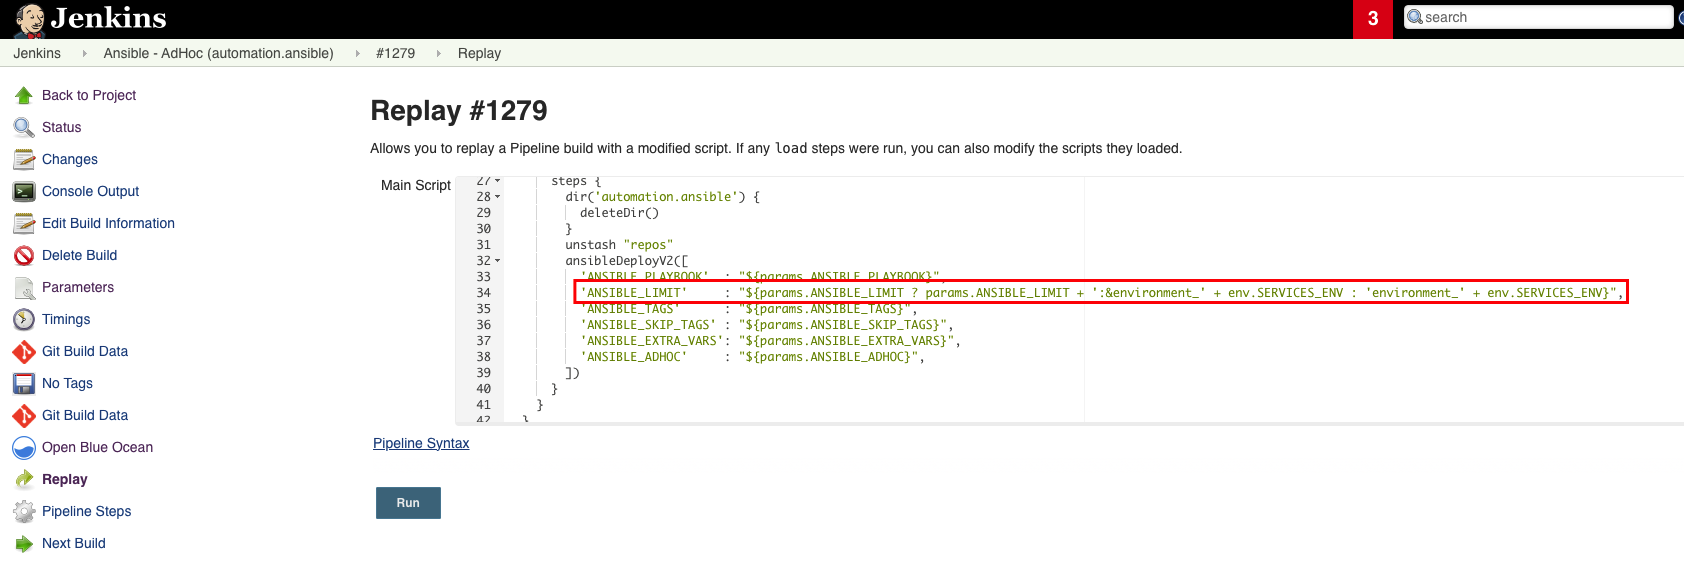Click the ANSIBLE_SKIP_TAGS code line
The image size is (1684, 566).
tap(767, 325)
